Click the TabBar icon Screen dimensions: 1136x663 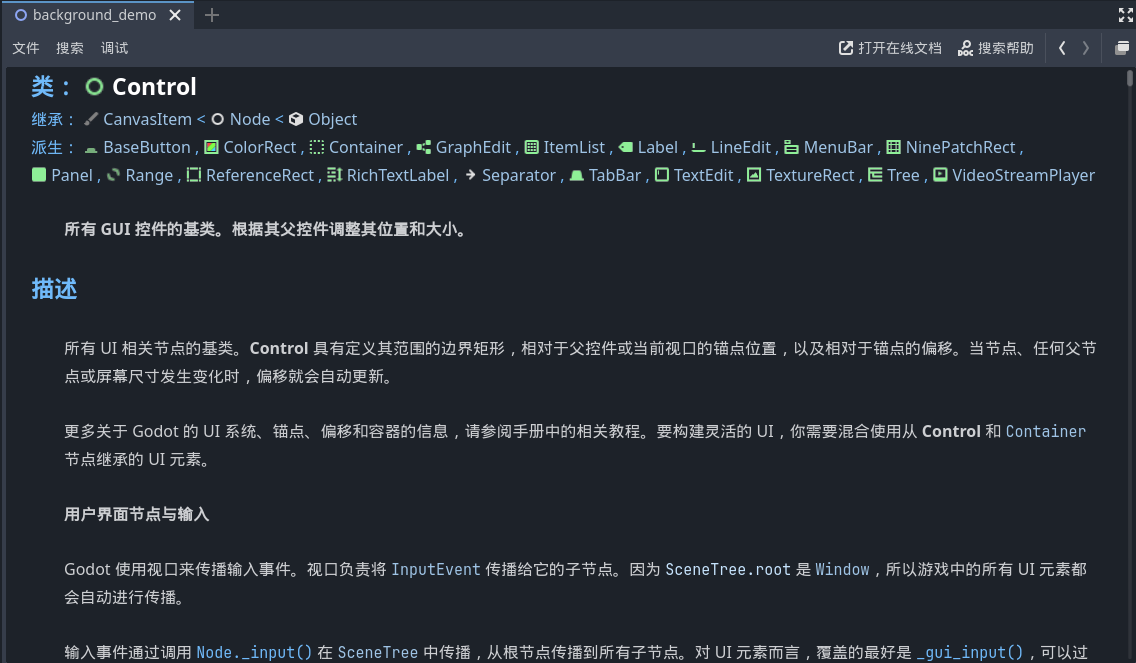[x=577, y=175]
